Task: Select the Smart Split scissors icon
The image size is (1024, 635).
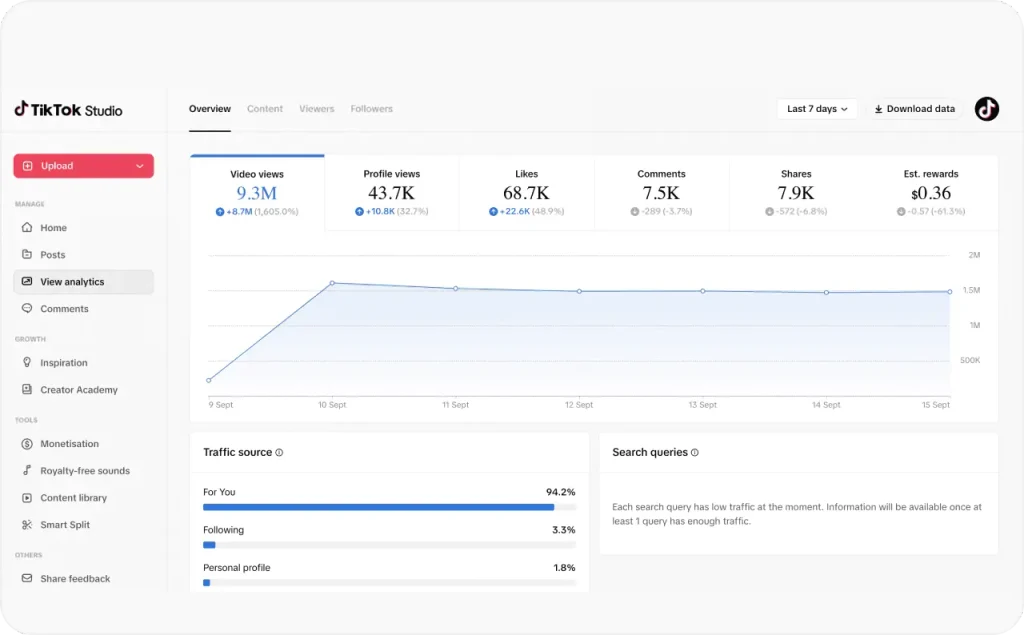Action: 27,525
